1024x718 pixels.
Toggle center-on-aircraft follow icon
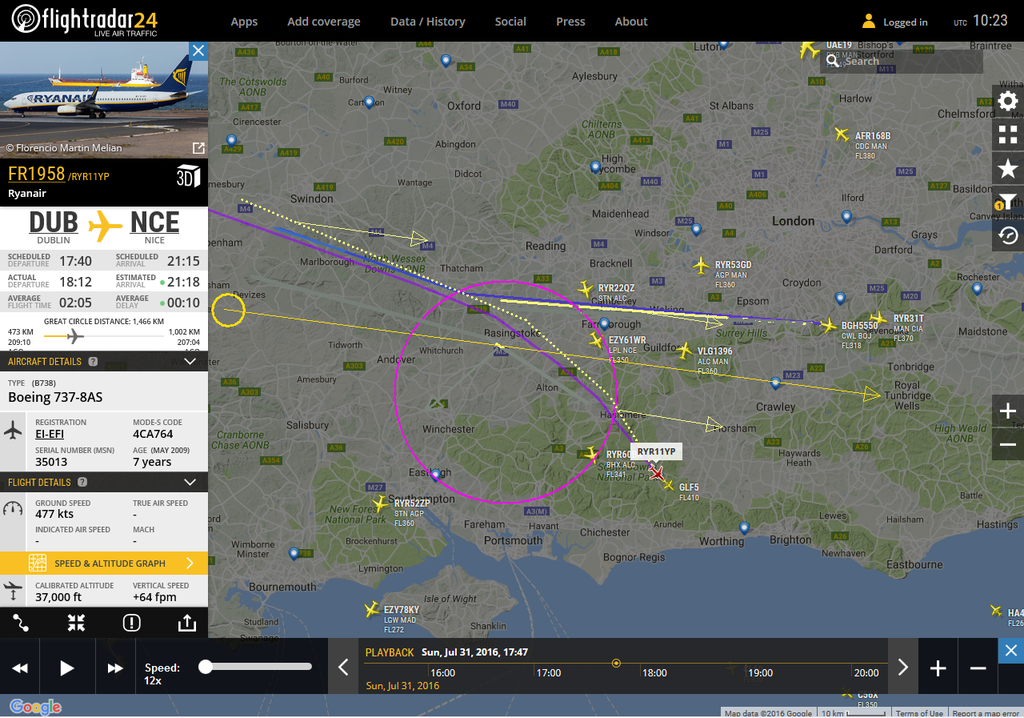[x=76, y=623]
